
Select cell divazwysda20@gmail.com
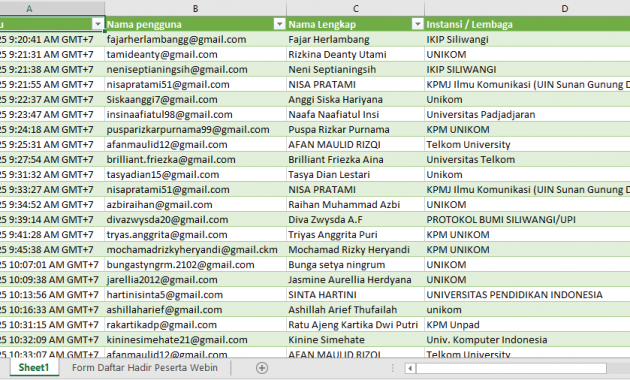tap(196, 219)
